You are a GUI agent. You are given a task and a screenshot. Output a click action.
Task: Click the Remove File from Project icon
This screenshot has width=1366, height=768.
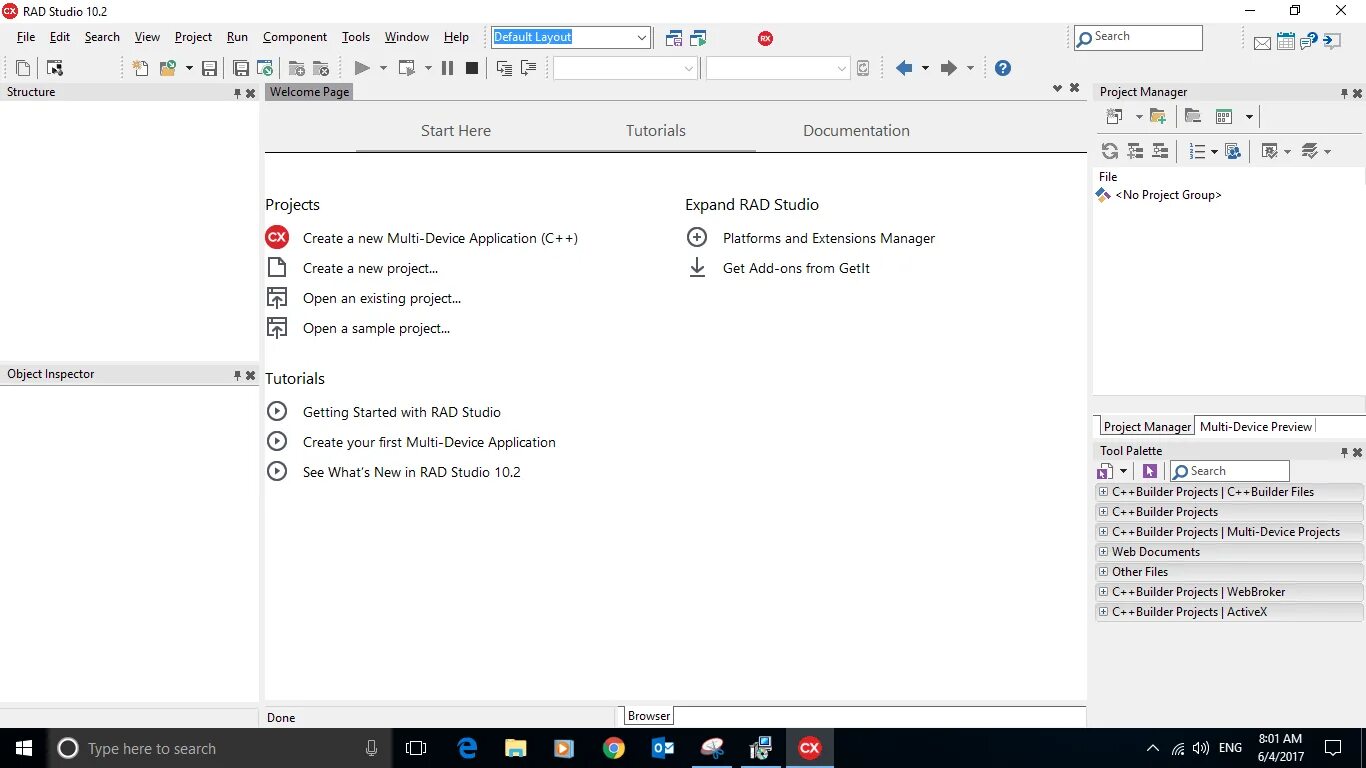point(321,68)
